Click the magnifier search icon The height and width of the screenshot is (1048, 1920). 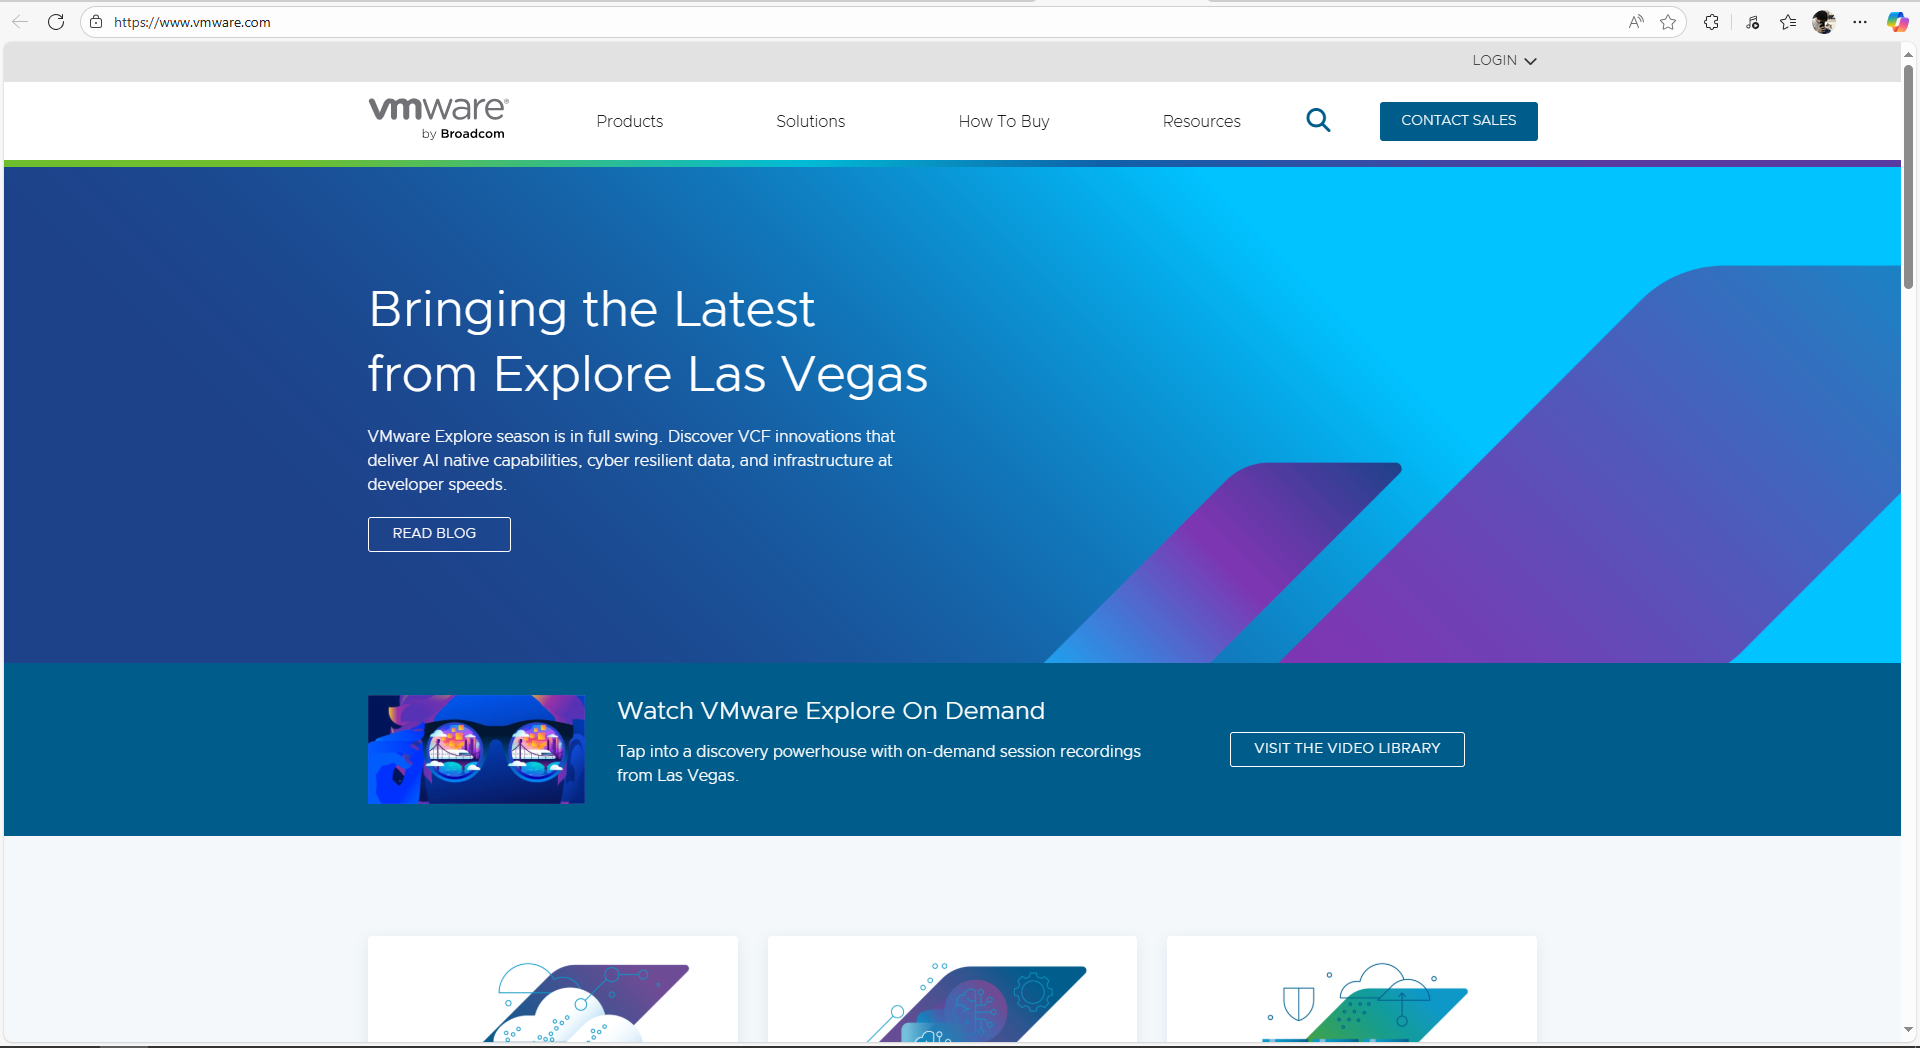[1318, 121]
